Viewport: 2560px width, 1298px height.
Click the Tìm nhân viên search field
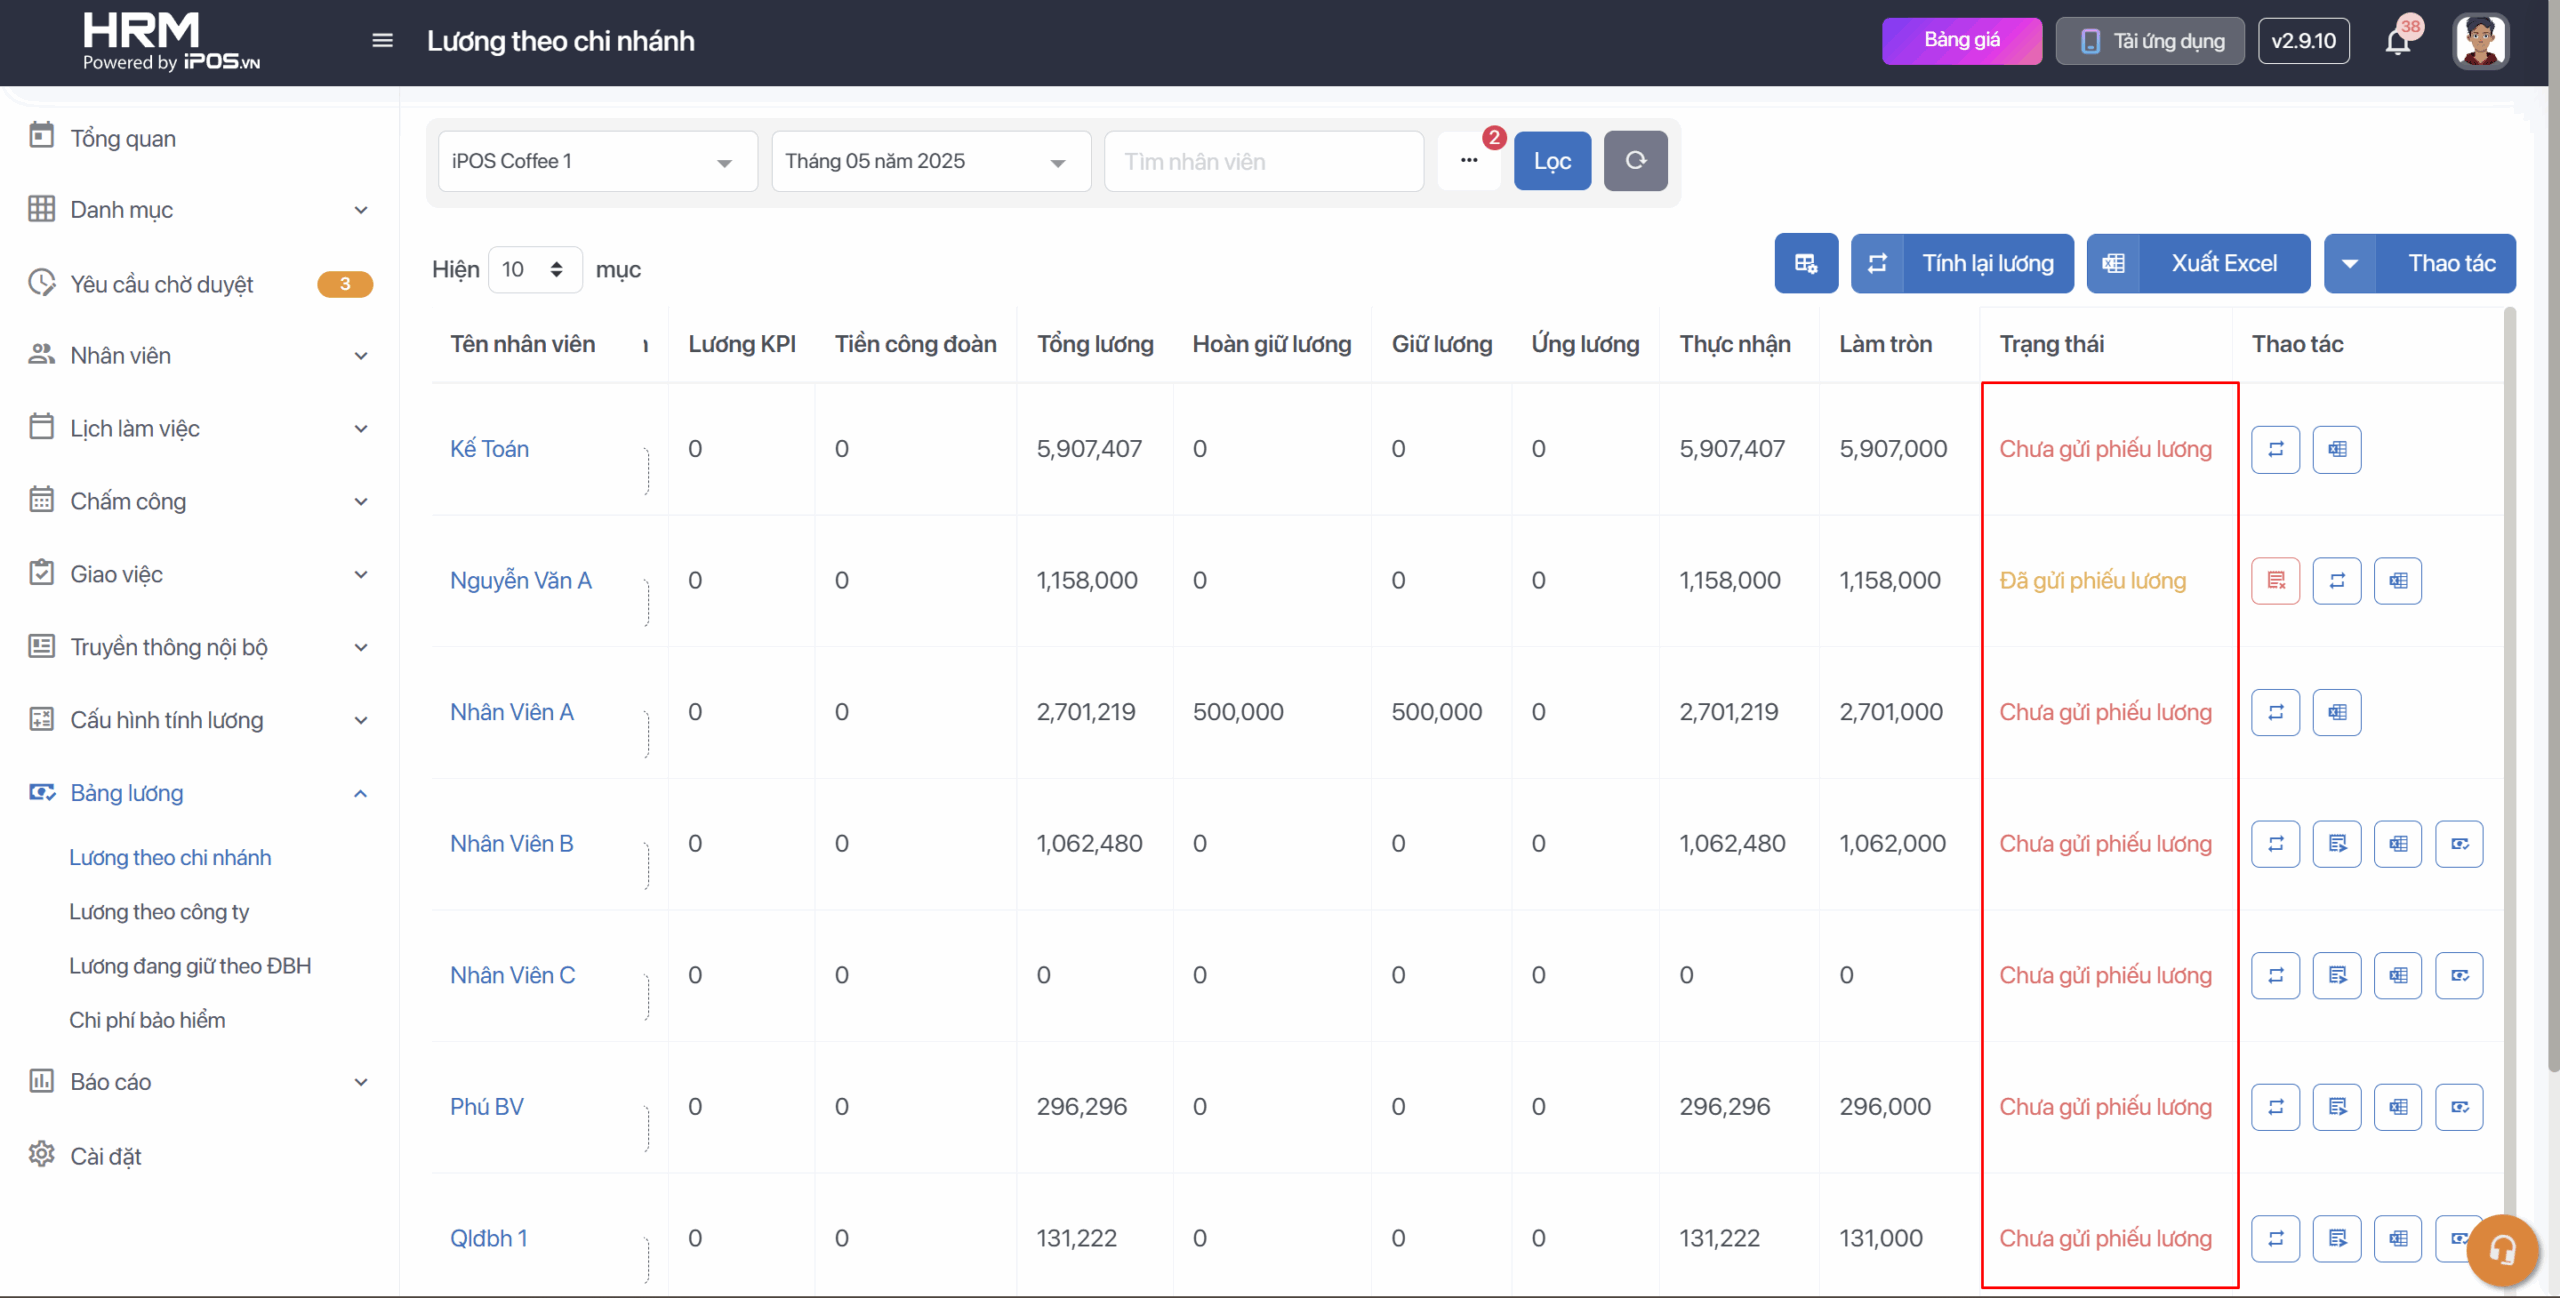[x=1263, y=161]
